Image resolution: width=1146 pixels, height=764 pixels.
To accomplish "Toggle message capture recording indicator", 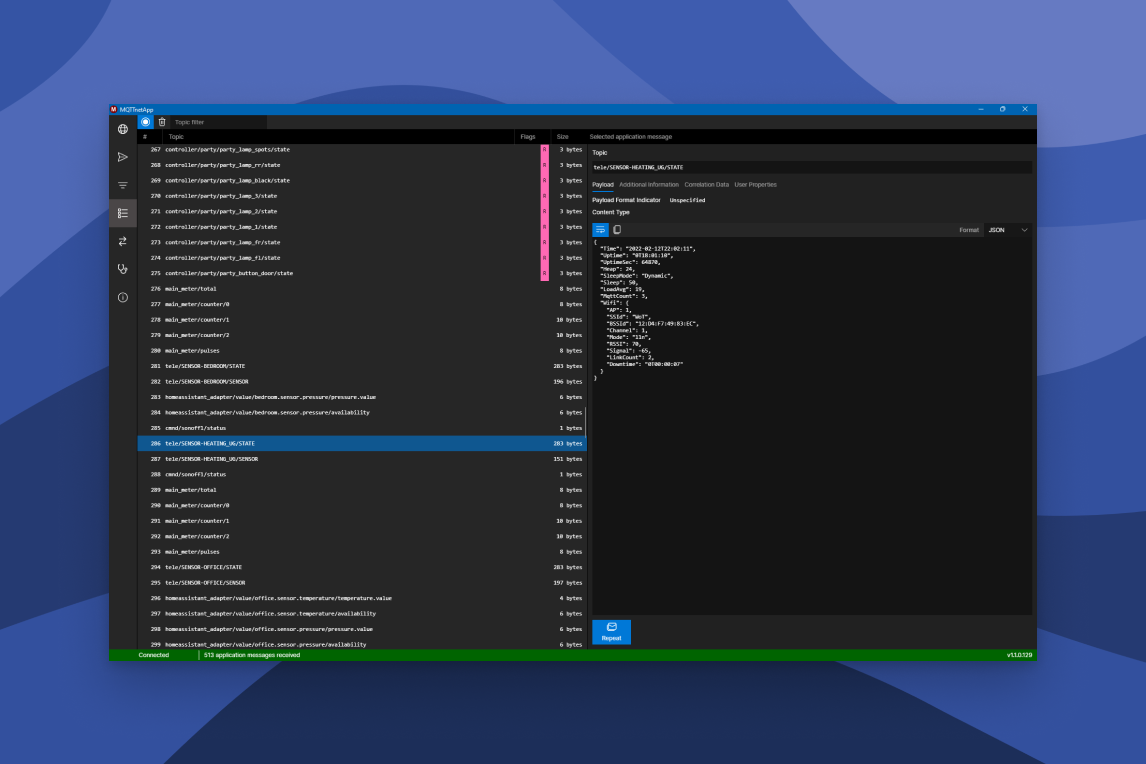I will coord(143,120).
